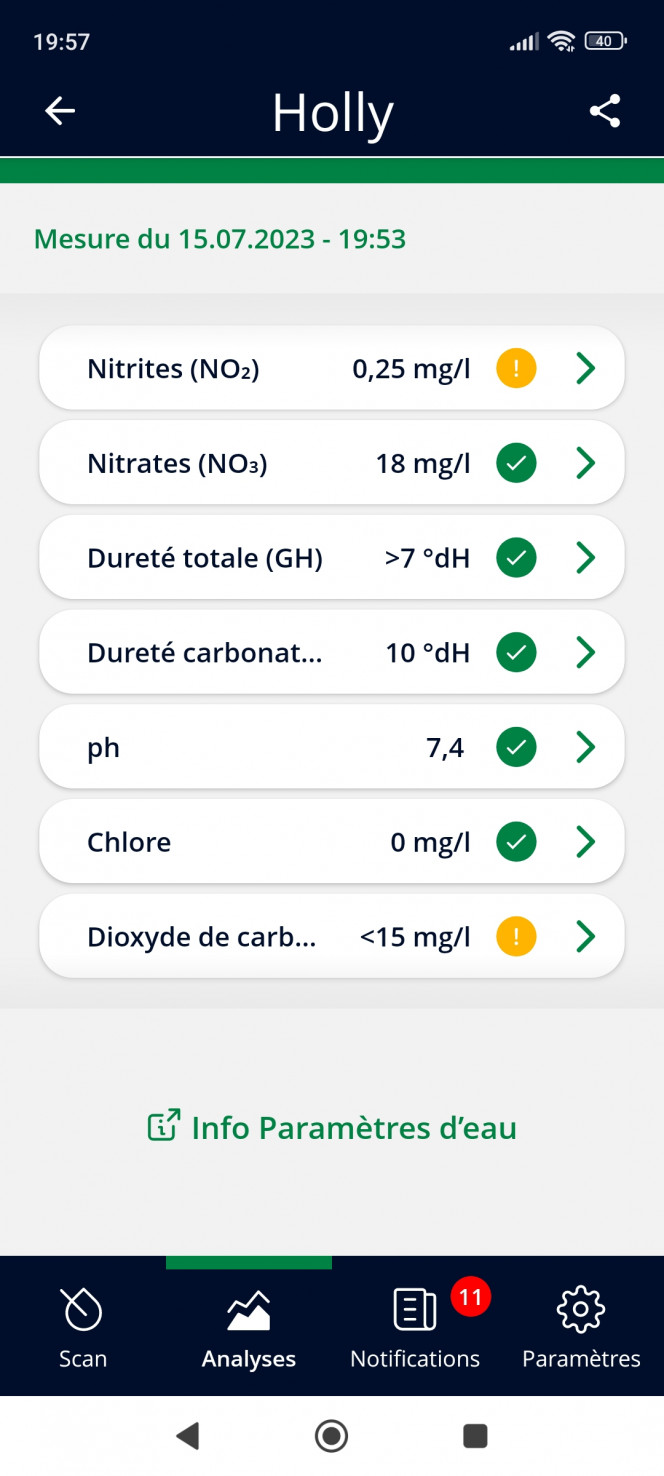Open the Scan water-drop icon
This screenshot has width=664, height=1476.
(82, 1309)
